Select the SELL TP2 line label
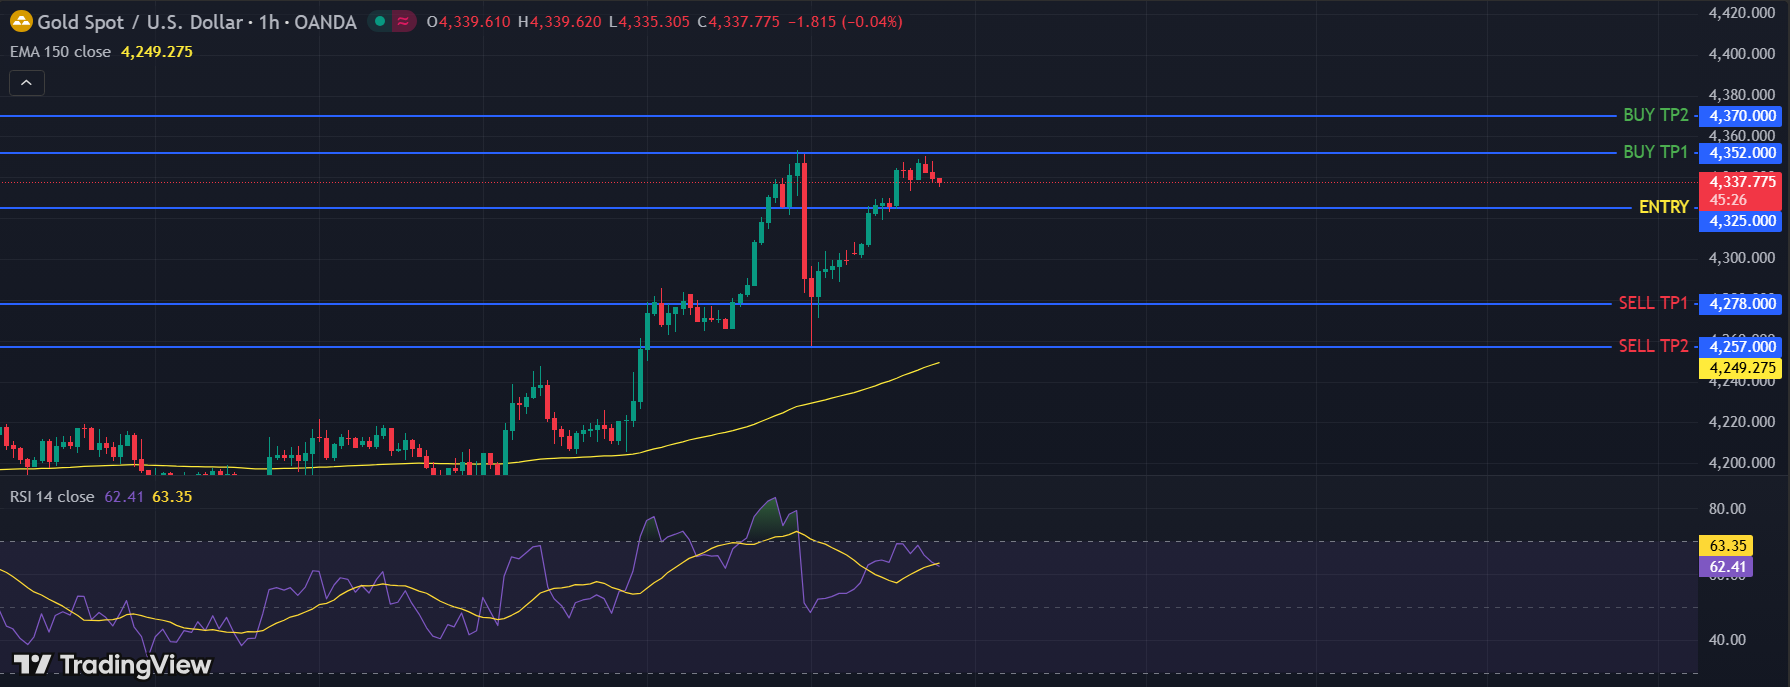1790x687 pixels. coord(1653,346)
